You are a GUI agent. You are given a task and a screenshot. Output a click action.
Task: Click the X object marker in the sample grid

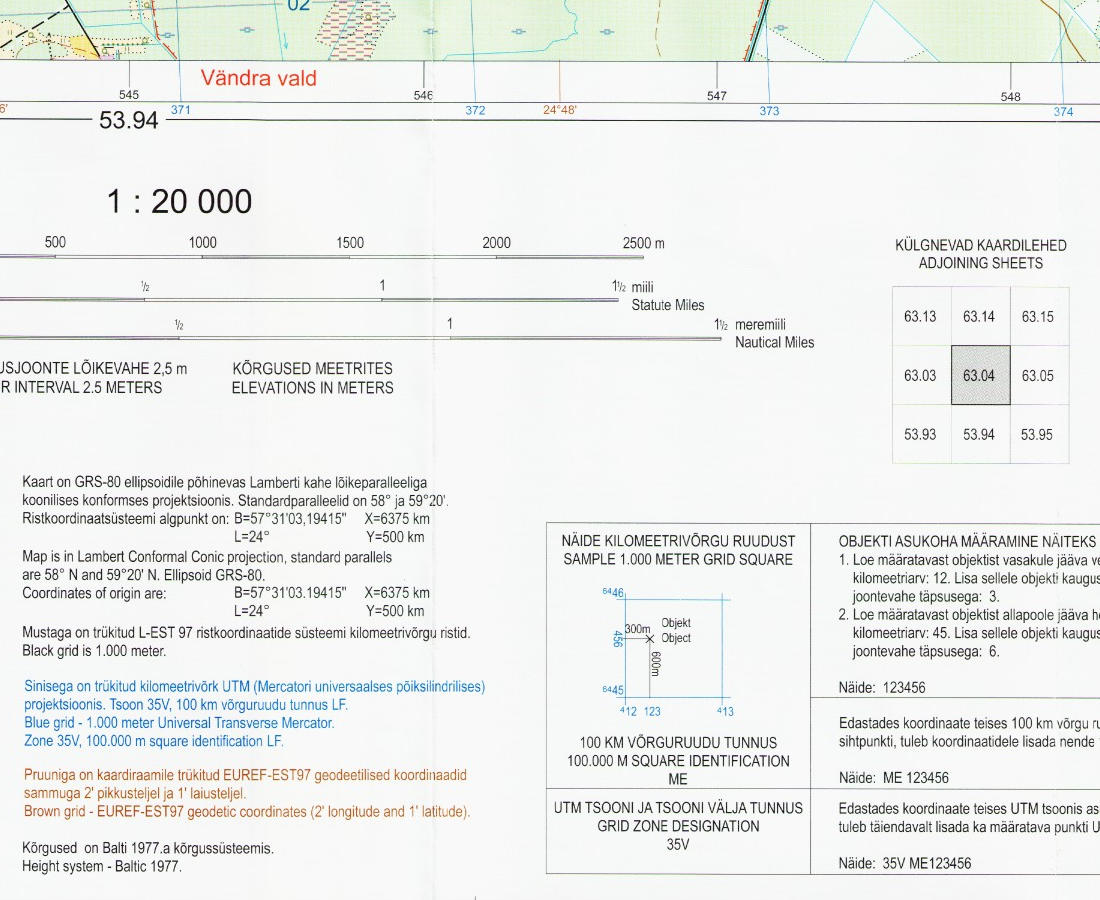pyautogui.click(x=650, y=638)
